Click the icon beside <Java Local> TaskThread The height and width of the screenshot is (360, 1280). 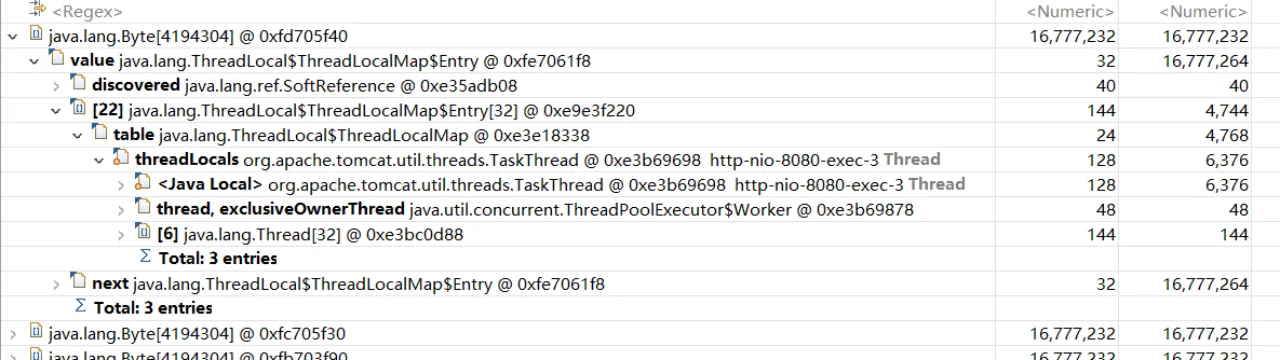click(144, 185)
